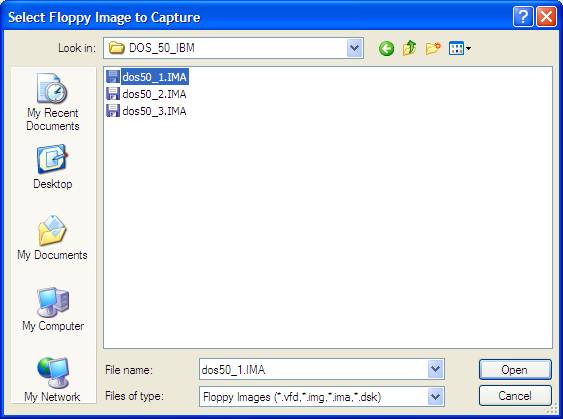563x419 pixels.
Task: Jump to Desktop in the places bar
Action: pos(53,167)
